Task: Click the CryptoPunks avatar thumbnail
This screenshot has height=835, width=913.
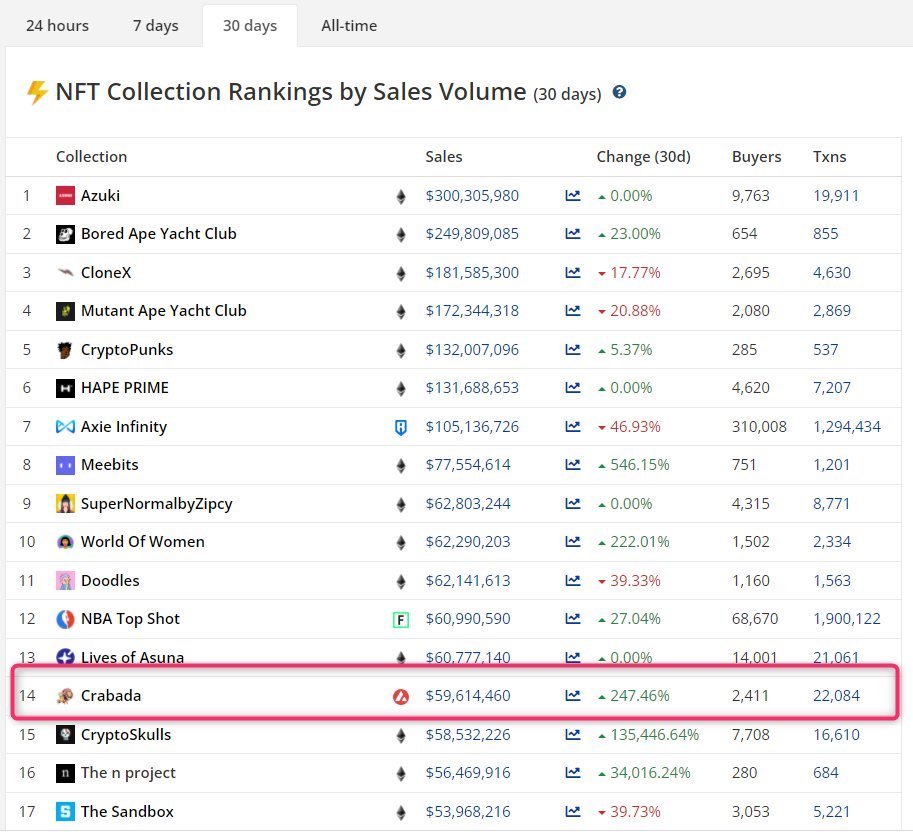Action: [x=65, y=349]
